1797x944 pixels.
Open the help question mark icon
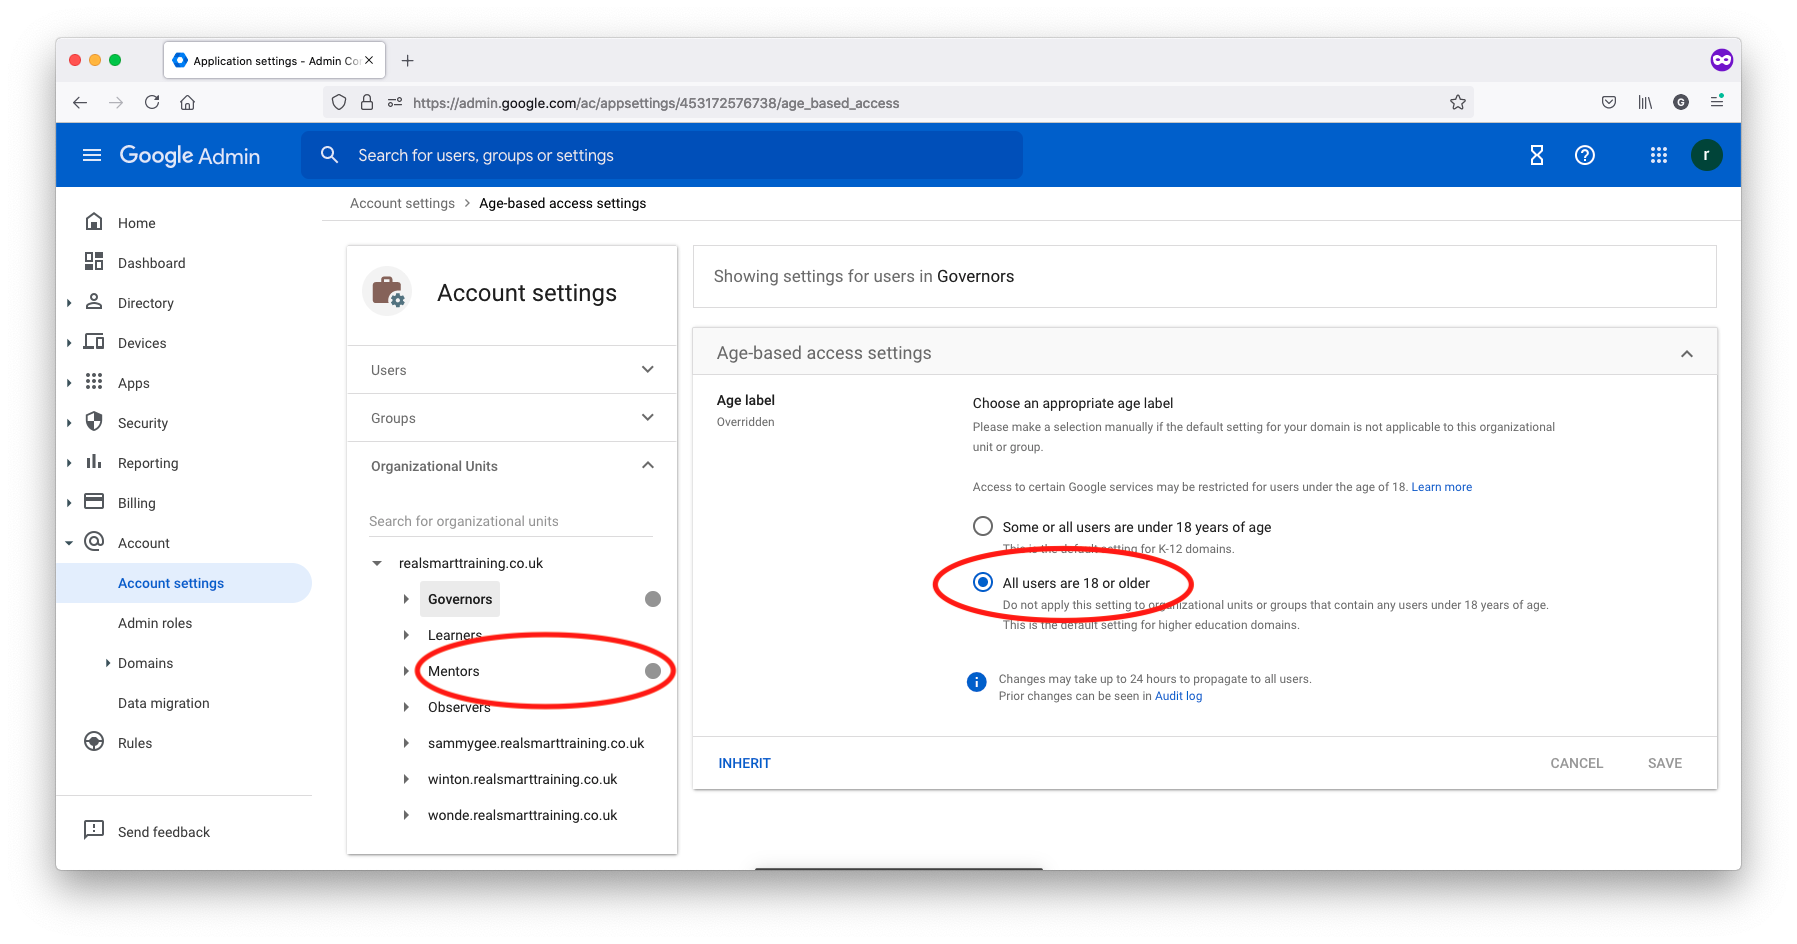tap(1585, 155)
